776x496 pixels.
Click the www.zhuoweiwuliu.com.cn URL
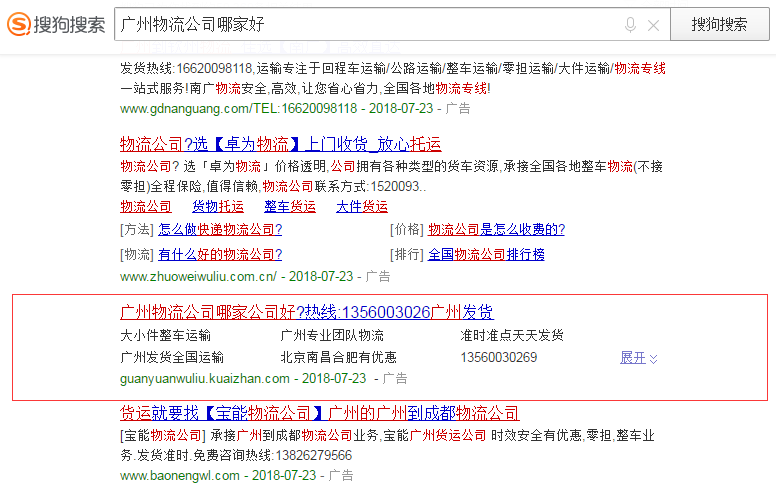click(198, 276)
